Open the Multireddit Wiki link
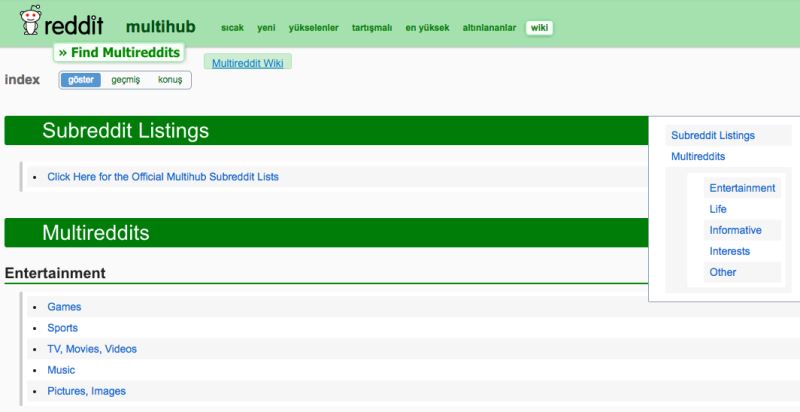 pyautogui.click(x=247, y=63)
